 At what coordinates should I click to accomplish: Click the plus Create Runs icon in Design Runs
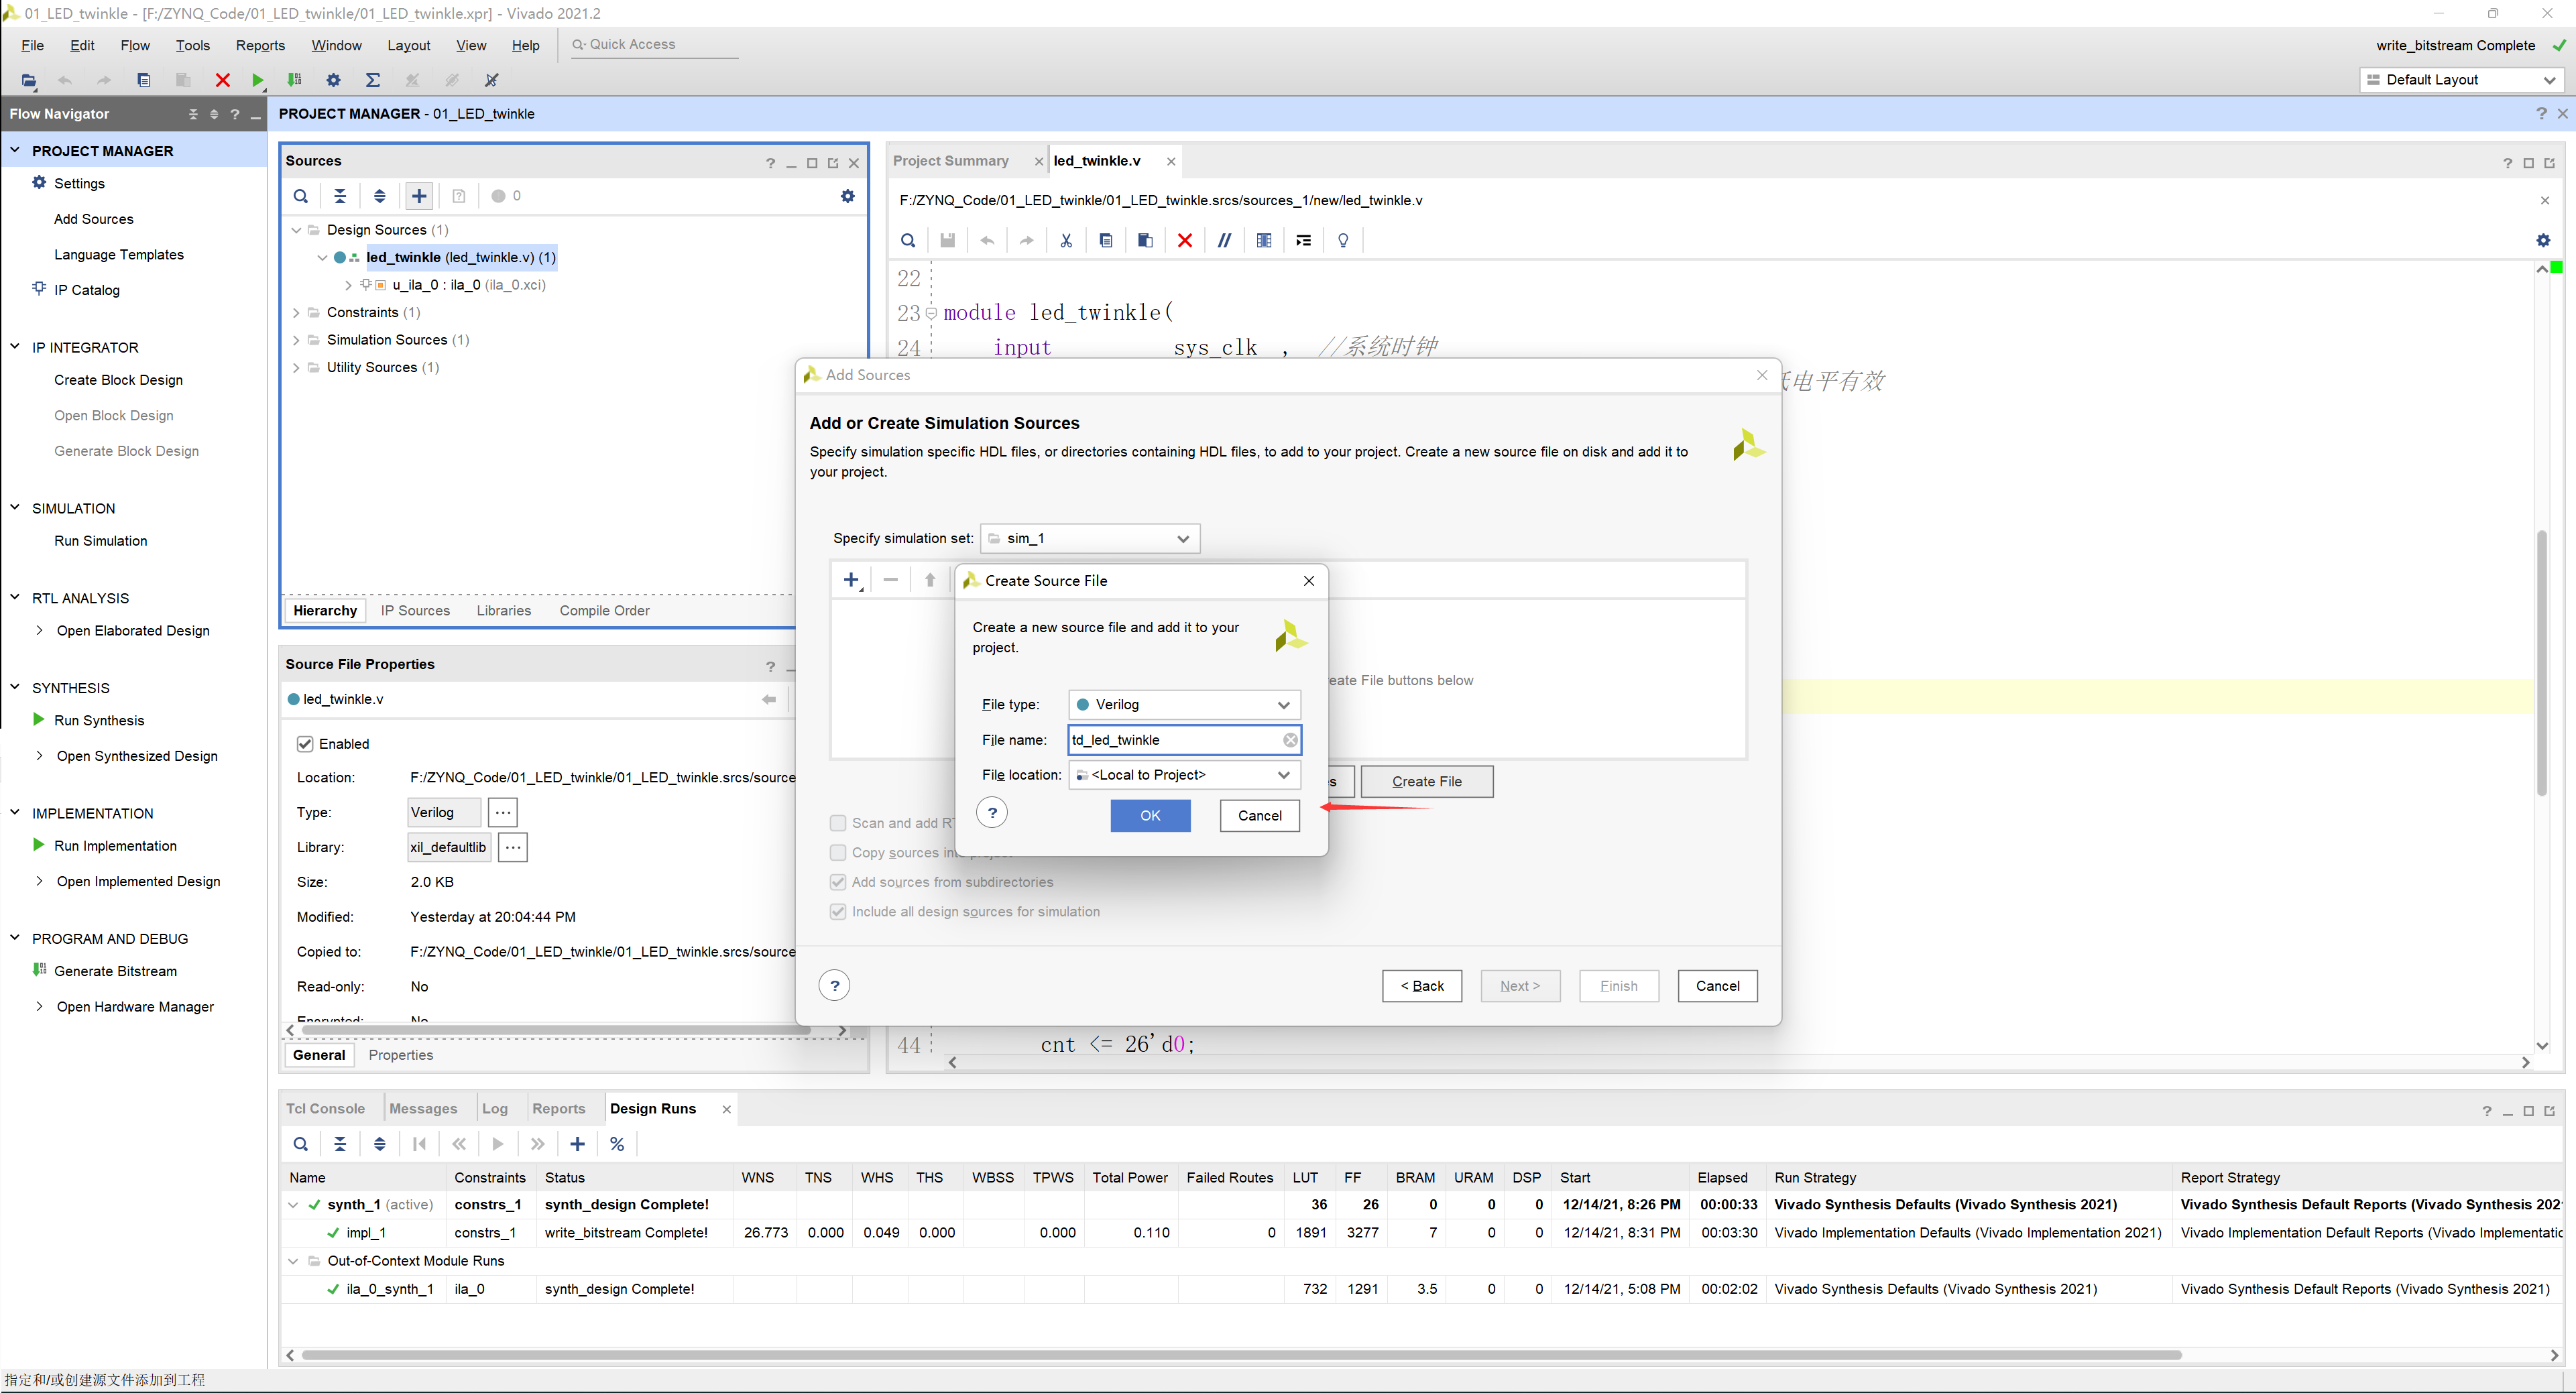pyautogui.click(x=577, y=1144)
